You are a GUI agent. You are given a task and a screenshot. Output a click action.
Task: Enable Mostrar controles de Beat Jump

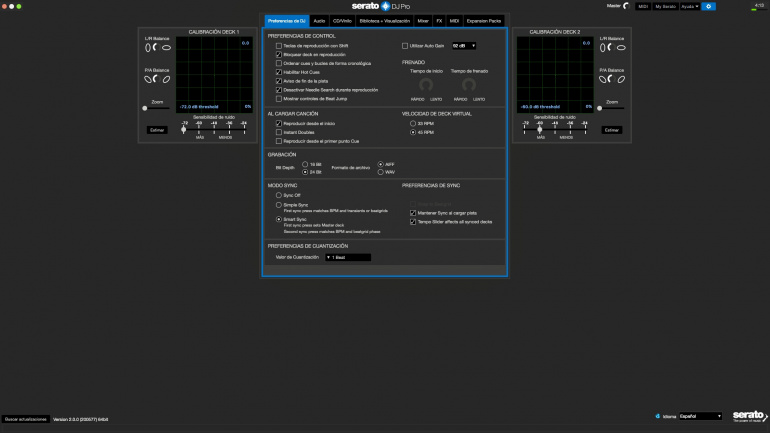pyautogui.click(x=278, y=99)
